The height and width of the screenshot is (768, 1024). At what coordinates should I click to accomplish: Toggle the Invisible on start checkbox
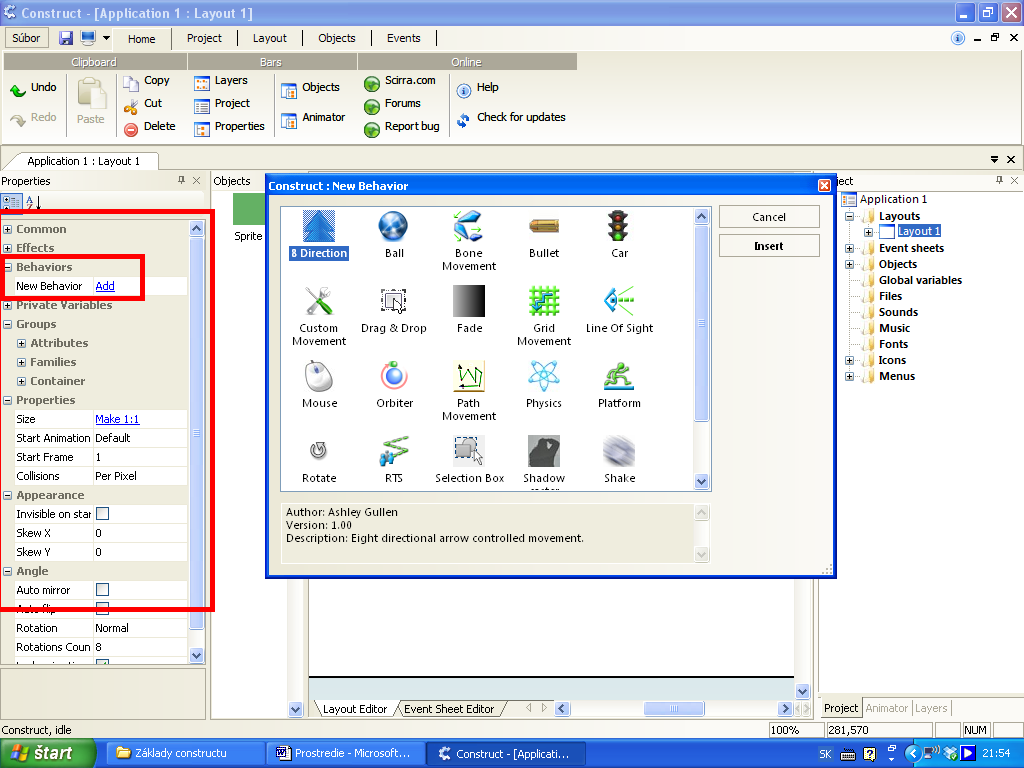102,514
